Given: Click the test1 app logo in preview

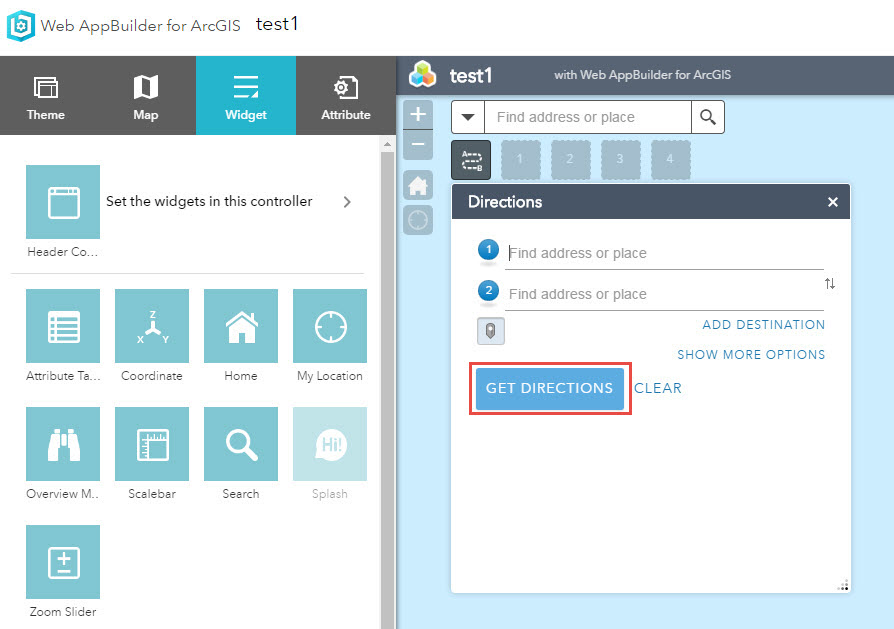Looking at the screenshot, I should click(x=422, y=75).
